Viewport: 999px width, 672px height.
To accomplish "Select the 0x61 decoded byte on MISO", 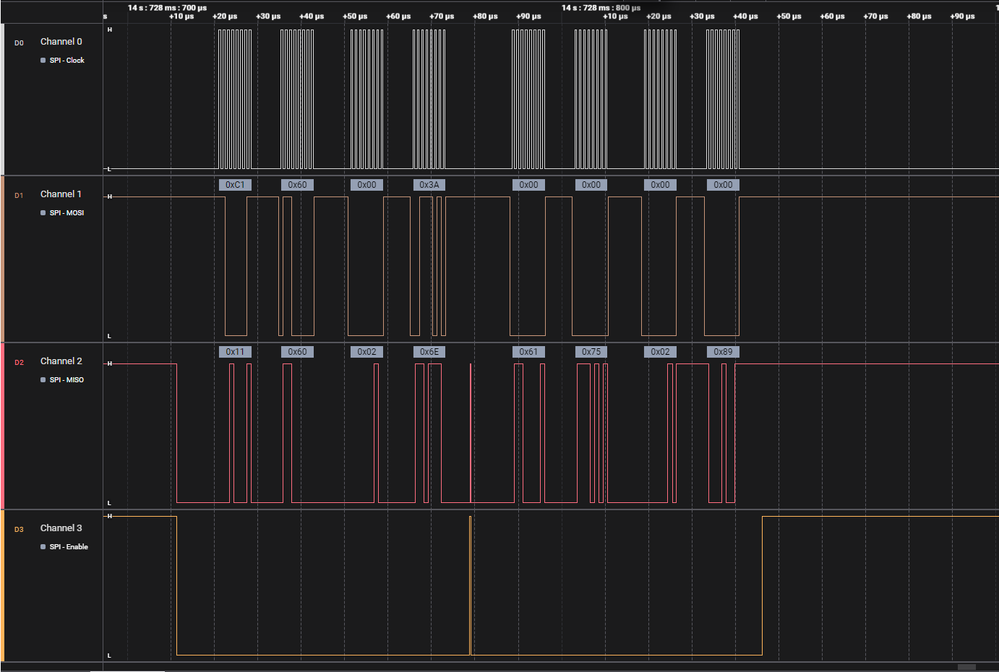I will 529,352.
